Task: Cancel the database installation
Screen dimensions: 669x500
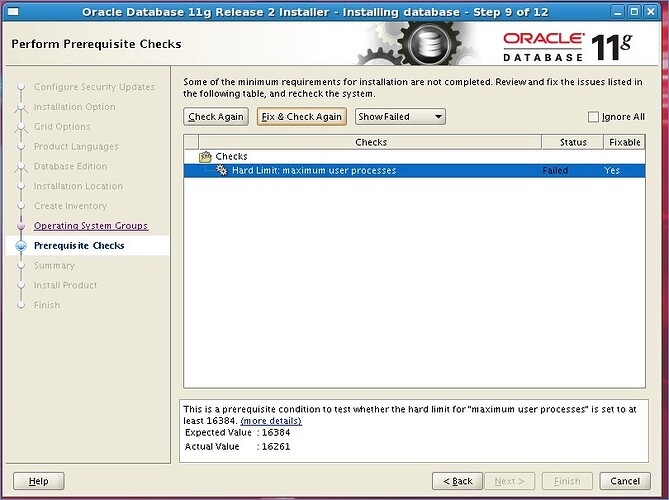Action: (624, 481)
